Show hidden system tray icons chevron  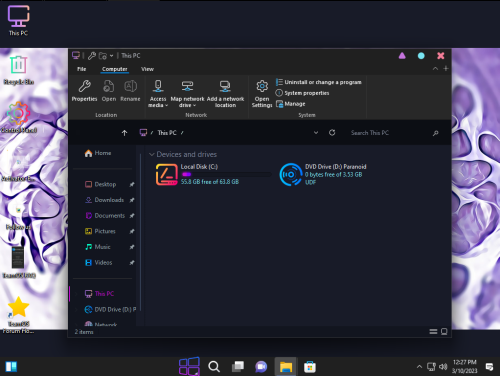tap(419, 367)
